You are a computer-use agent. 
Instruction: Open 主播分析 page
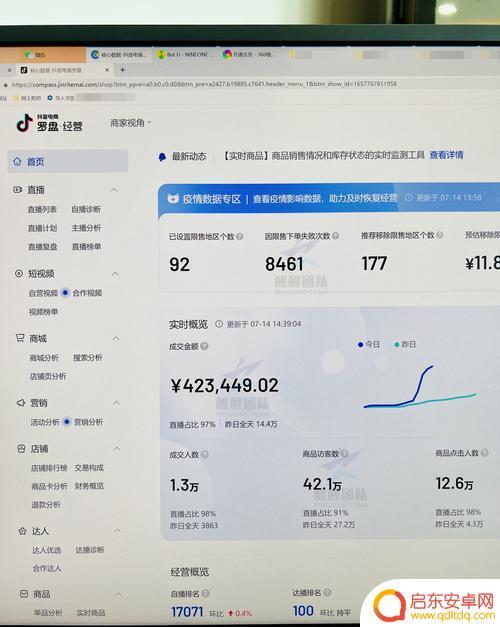pos(86,228)
